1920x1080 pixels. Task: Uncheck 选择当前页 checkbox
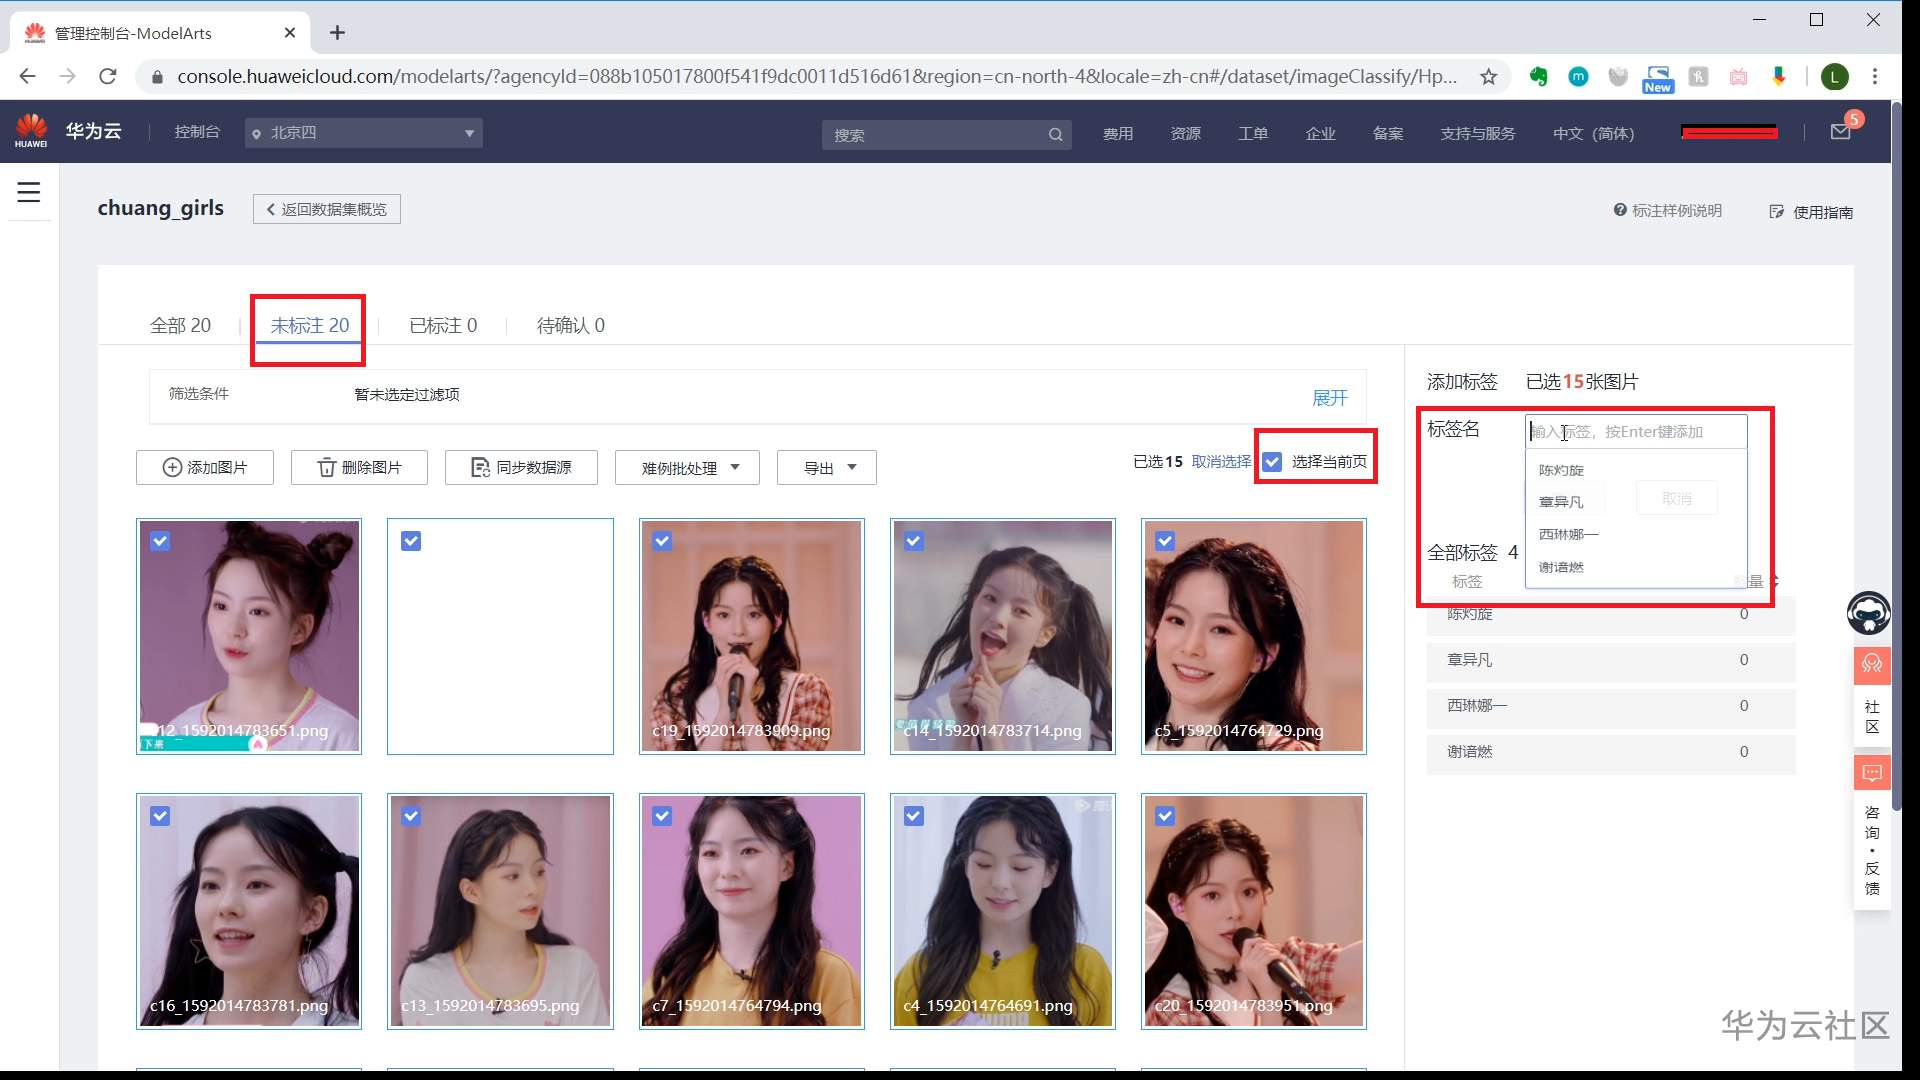1272,462
